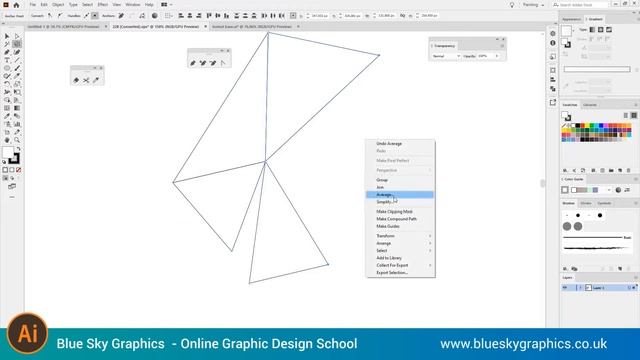The height and width of the screenshot is (360, 640).
Task: Switch to the Symbols panel tab
Action: tap(604, 203)
